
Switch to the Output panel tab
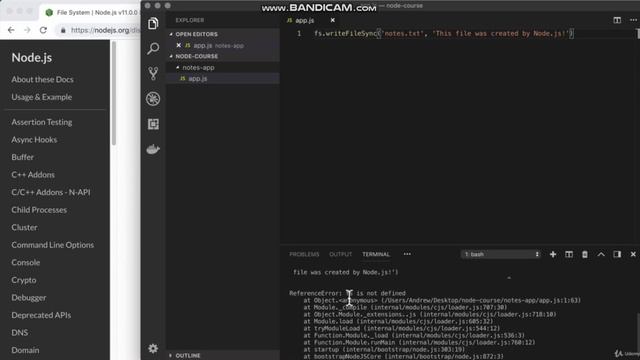click(x=340, y=254)
